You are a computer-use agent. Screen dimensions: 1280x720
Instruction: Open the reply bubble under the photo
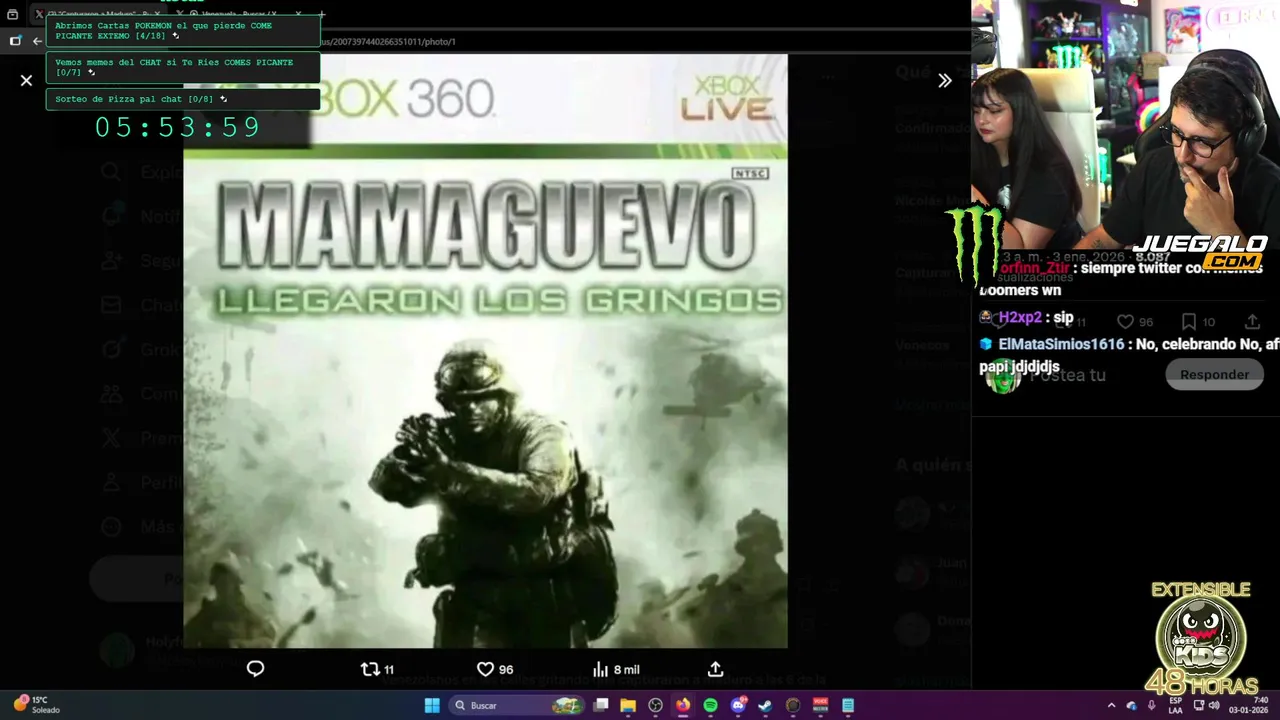tap(255, 669)
